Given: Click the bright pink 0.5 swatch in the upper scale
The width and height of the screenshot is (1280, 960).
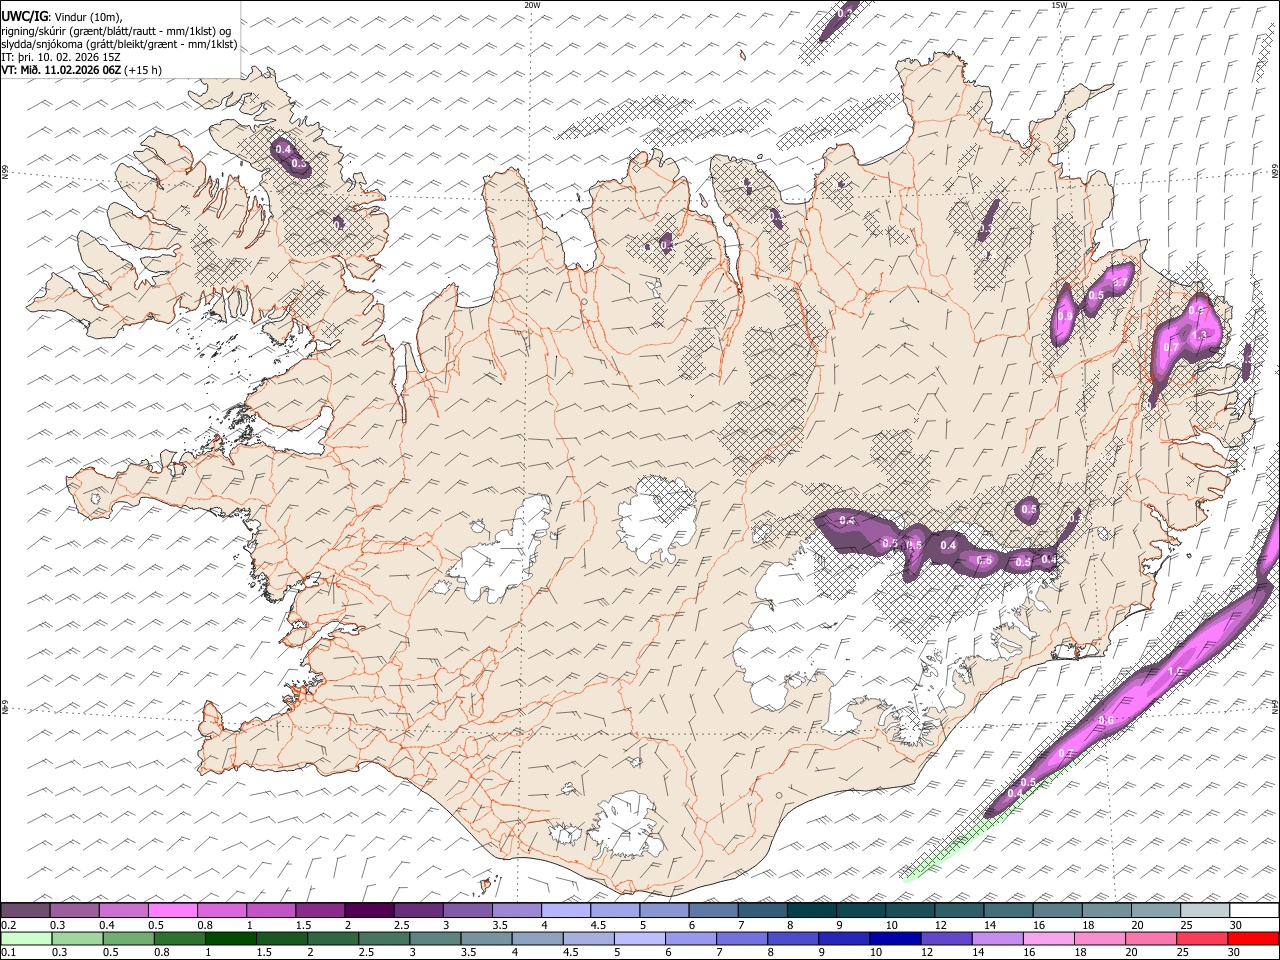Looking at the screenshot, I should pyautogui.click(x=172, y=910).
